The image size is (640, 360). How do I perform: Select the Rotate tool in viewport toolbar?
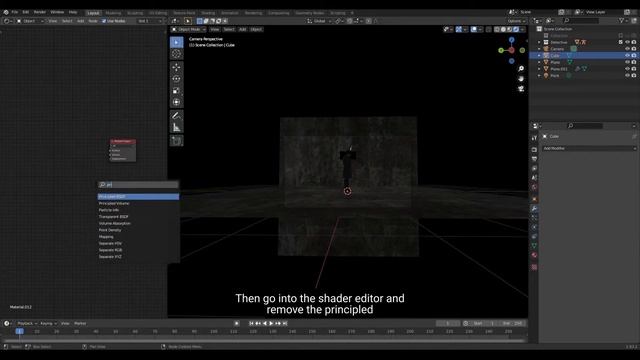176,79
